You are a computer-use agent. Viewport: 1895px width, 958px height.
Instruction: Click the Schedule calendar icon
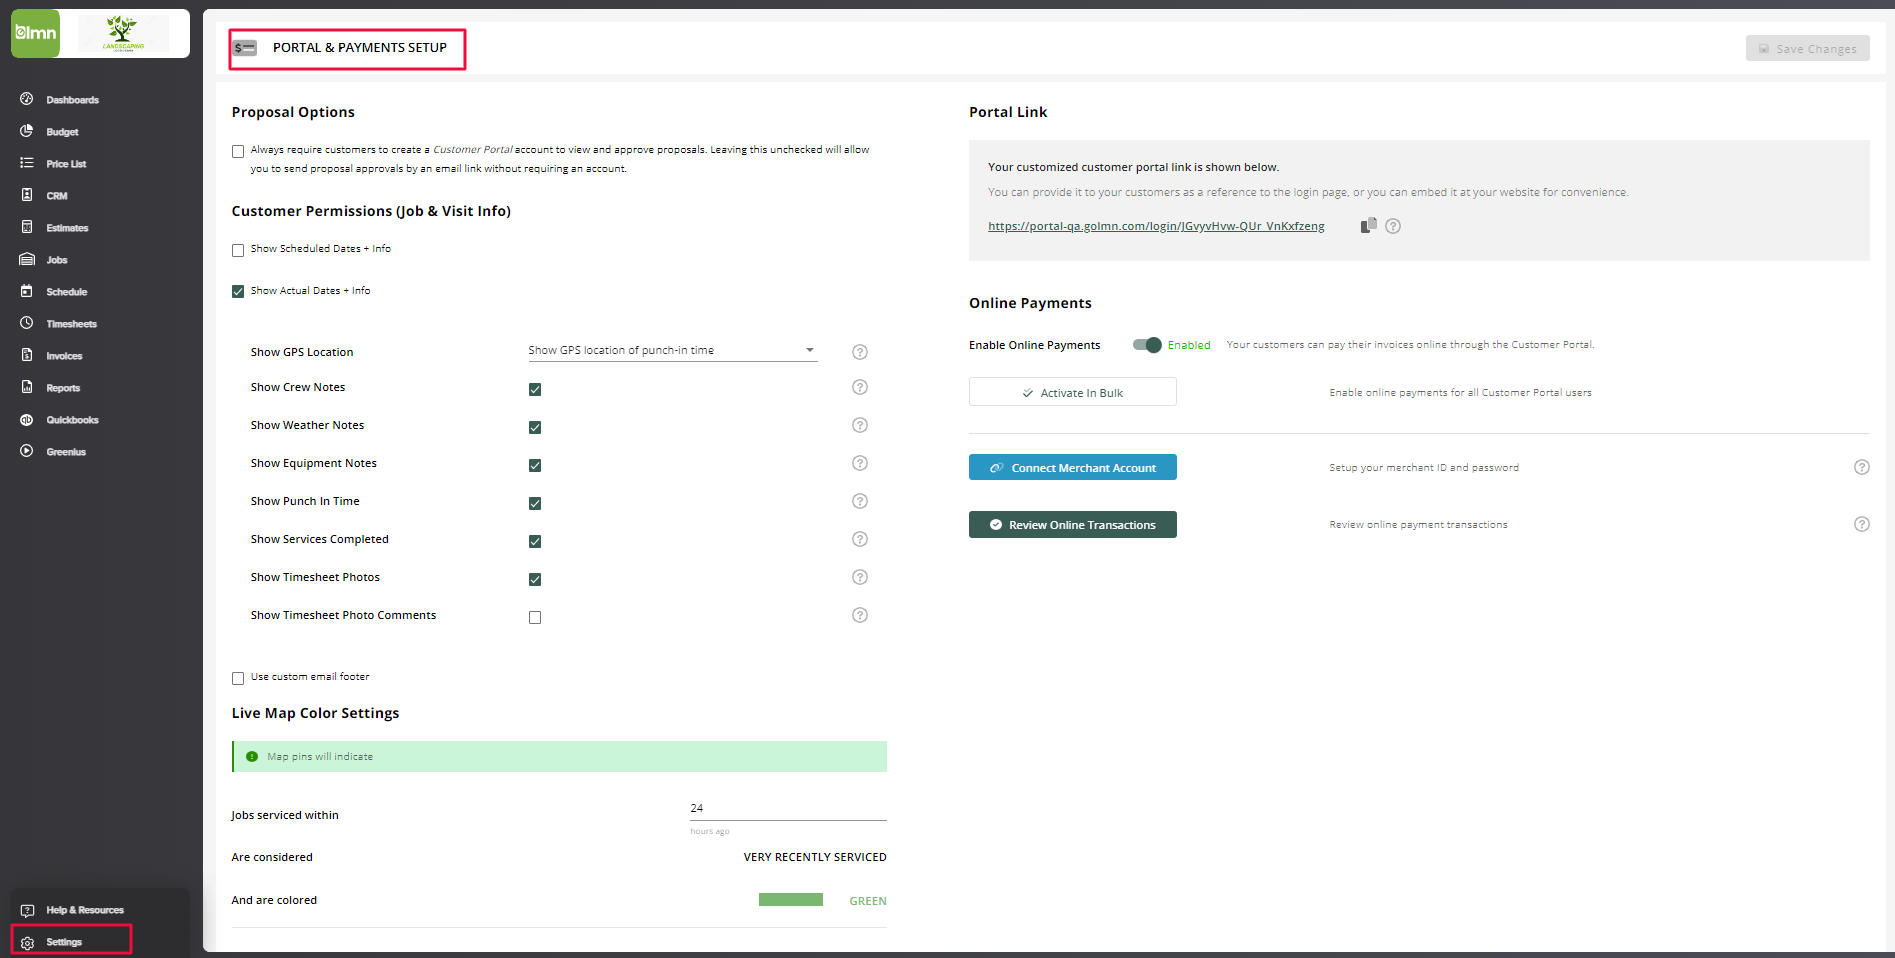coord(27,291)
